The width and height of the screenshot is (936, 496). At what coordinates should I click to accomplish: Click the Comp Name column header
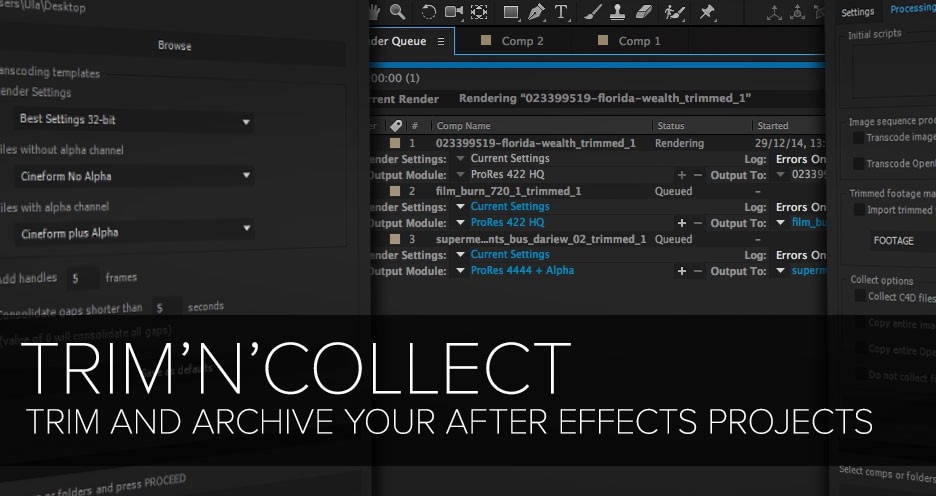coord(463,126)
